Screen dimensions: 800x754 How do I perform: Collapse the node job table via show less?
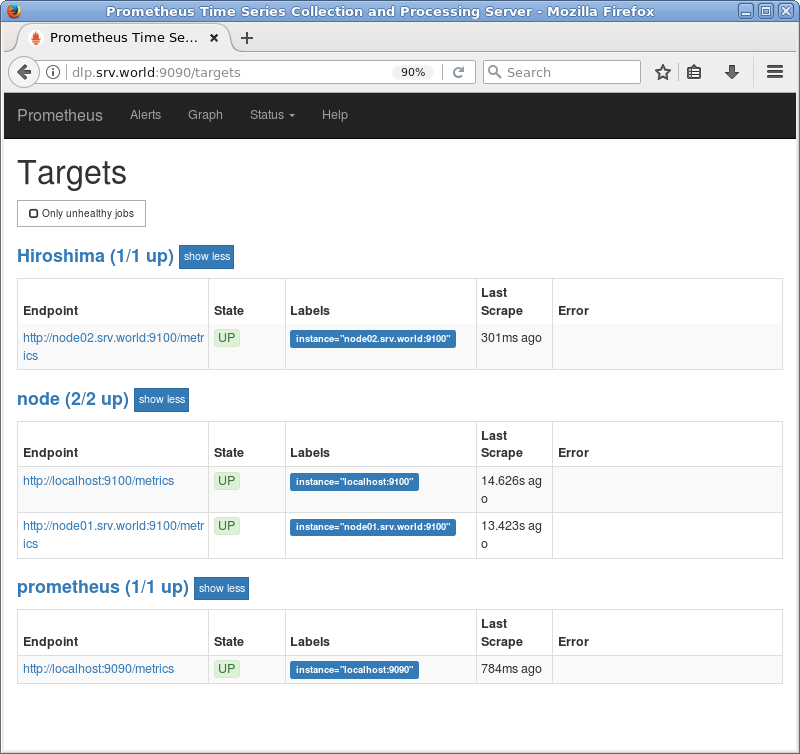161,399
